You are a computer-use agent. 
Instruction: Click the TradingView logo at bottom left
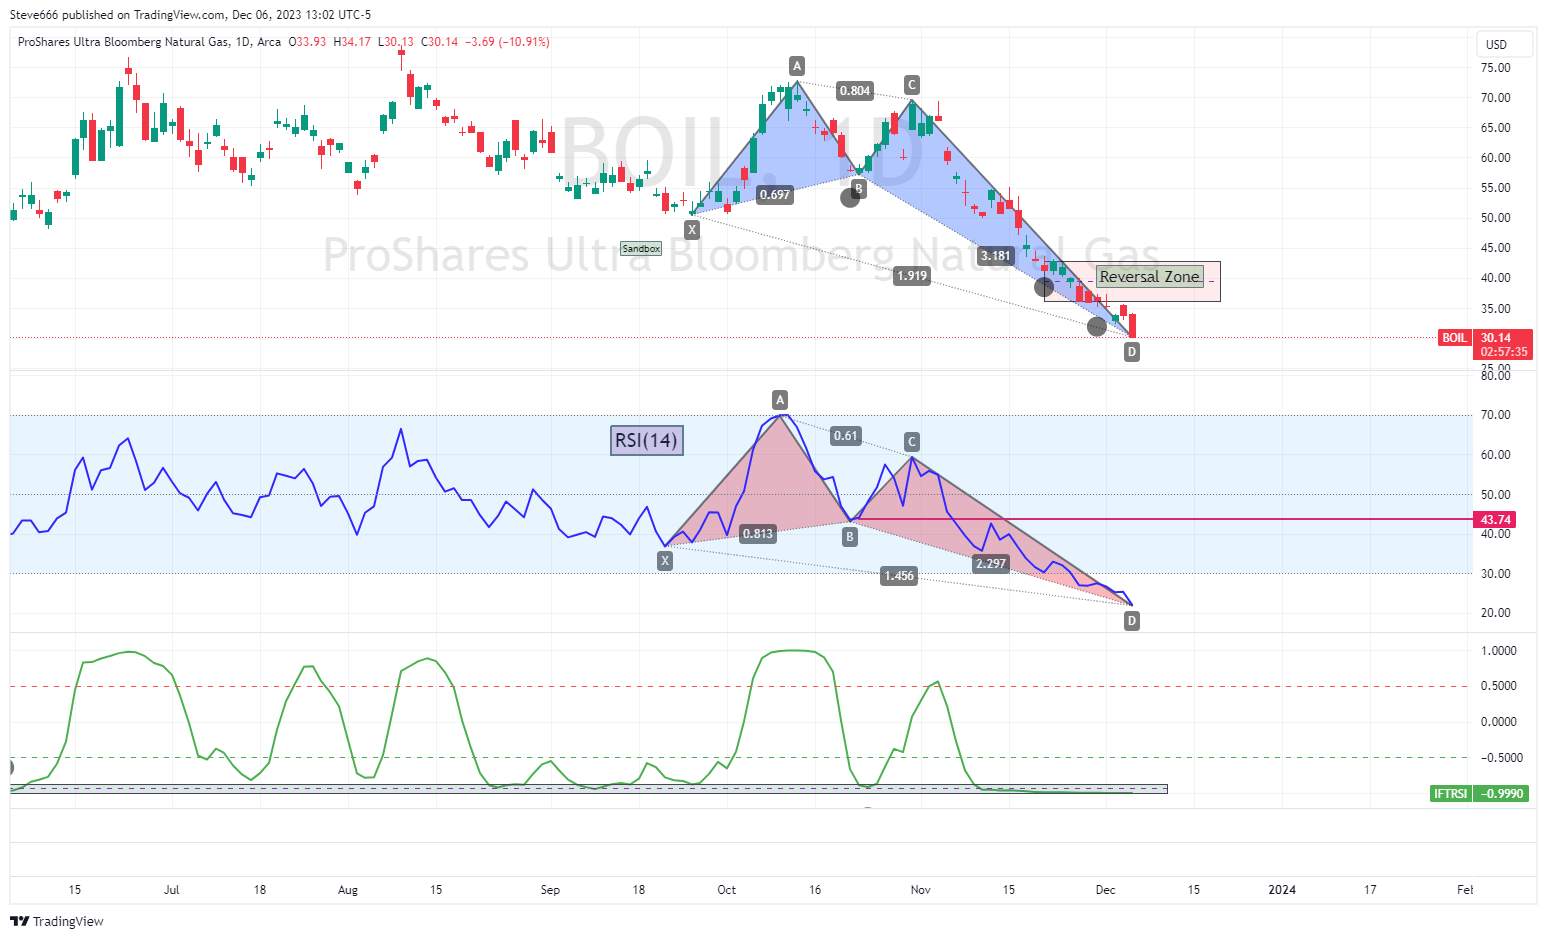(x=57, y=921)
